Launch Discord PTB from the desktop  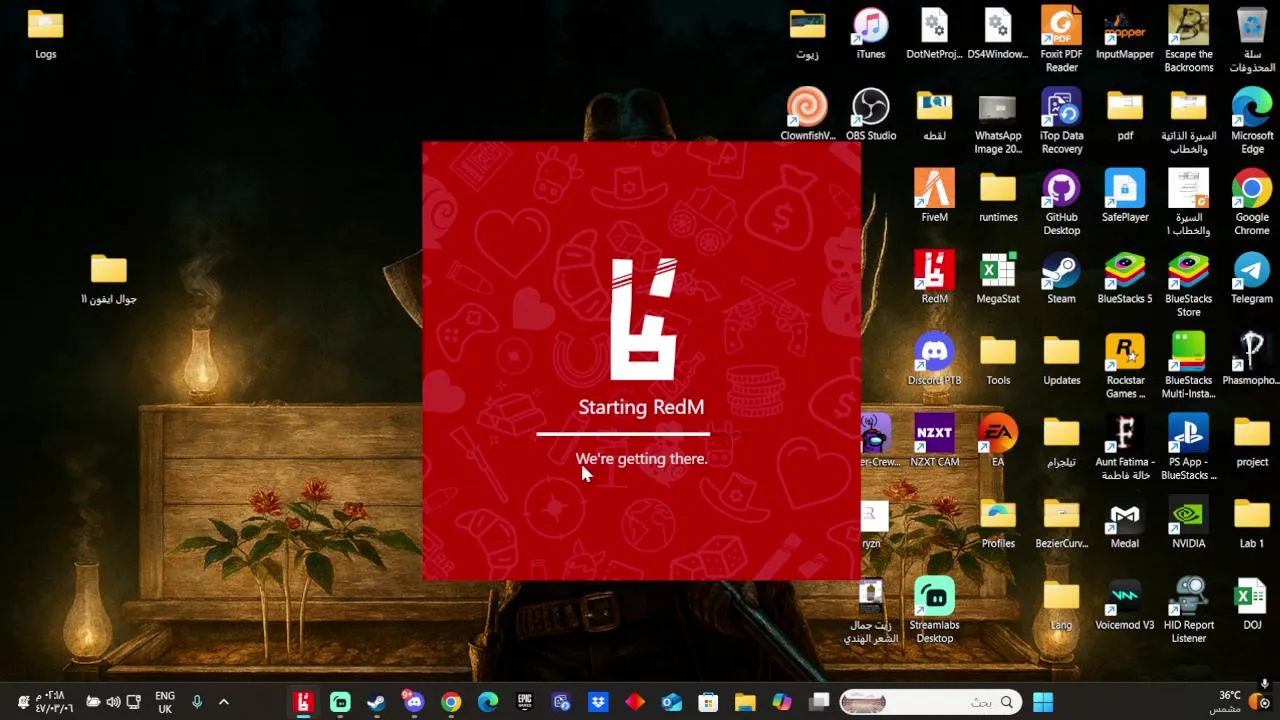(x=934, y=360)
